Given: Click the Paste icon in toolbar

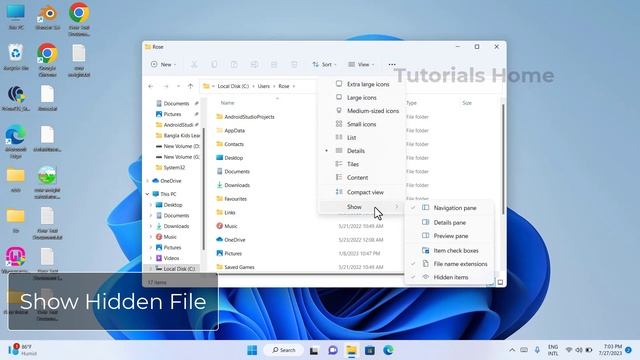Looking at the screenshot, I should (234, 64).
